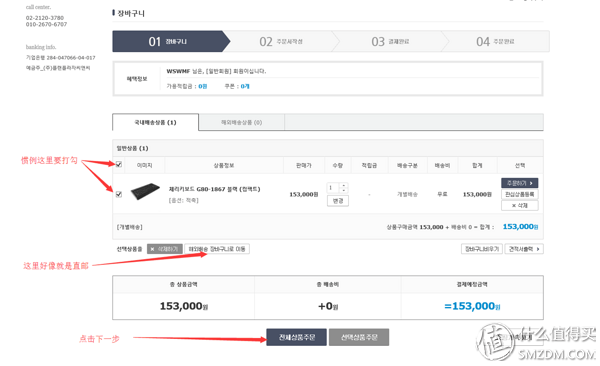This screenshot has width=600, height=366.
Task: Click the gray × 삭제하기 selected-items button
Action: (x=165, y=249)
